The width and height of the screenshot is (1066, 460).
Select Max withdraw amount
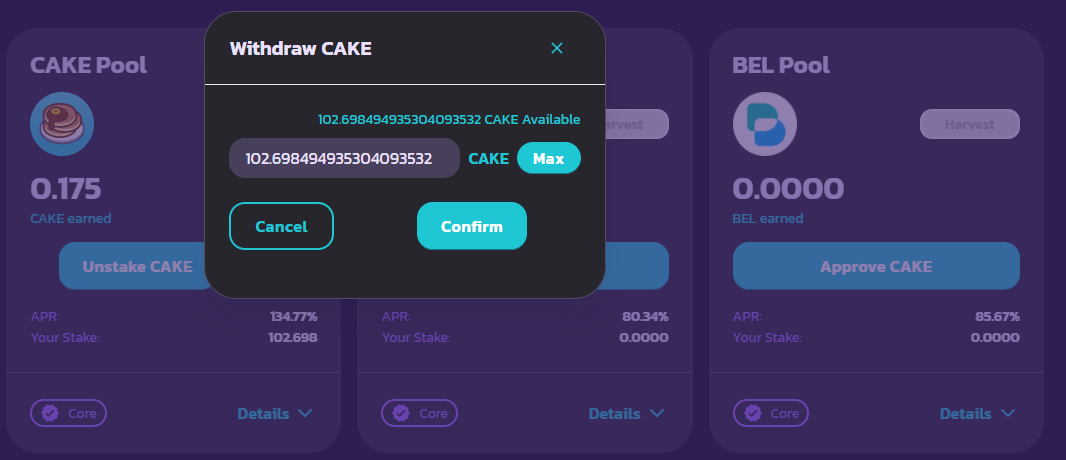tap(549, 158)
